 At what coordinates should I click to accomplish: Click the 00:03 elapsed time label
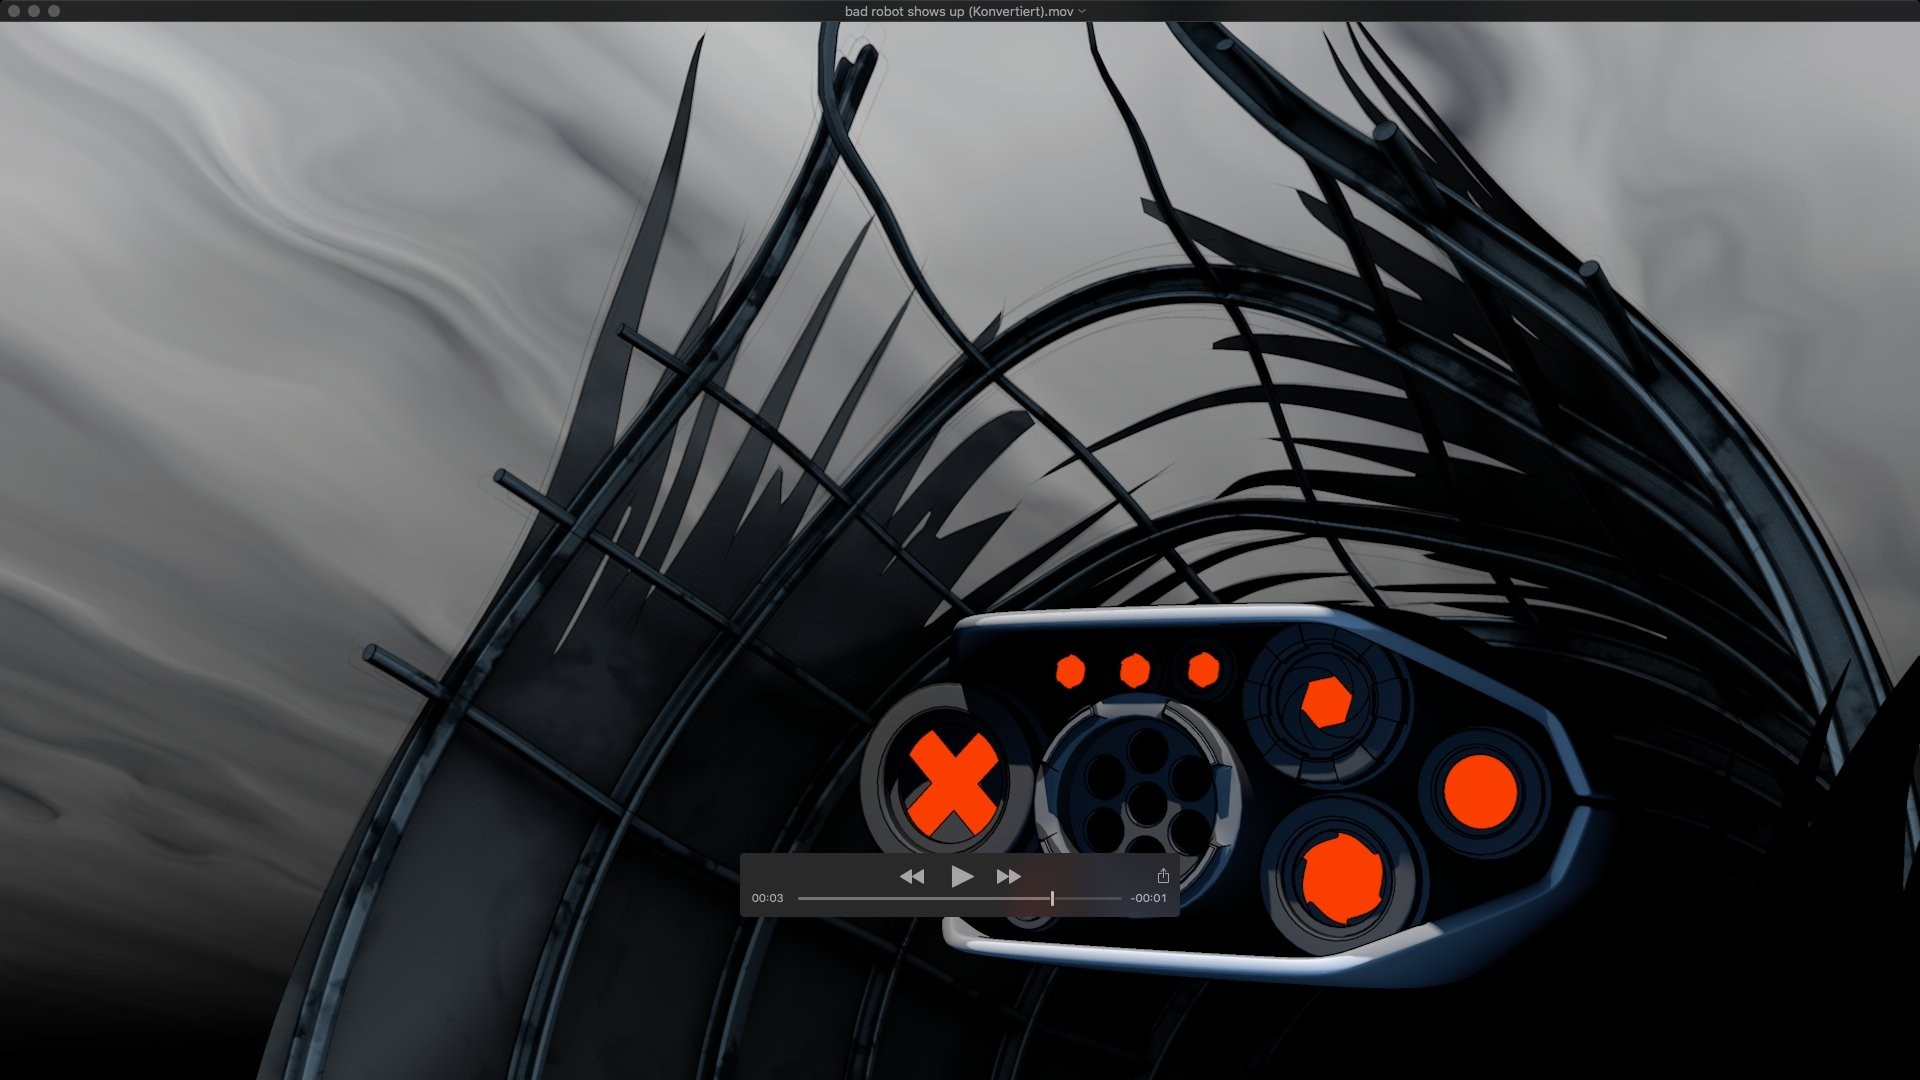pos(767,898)
